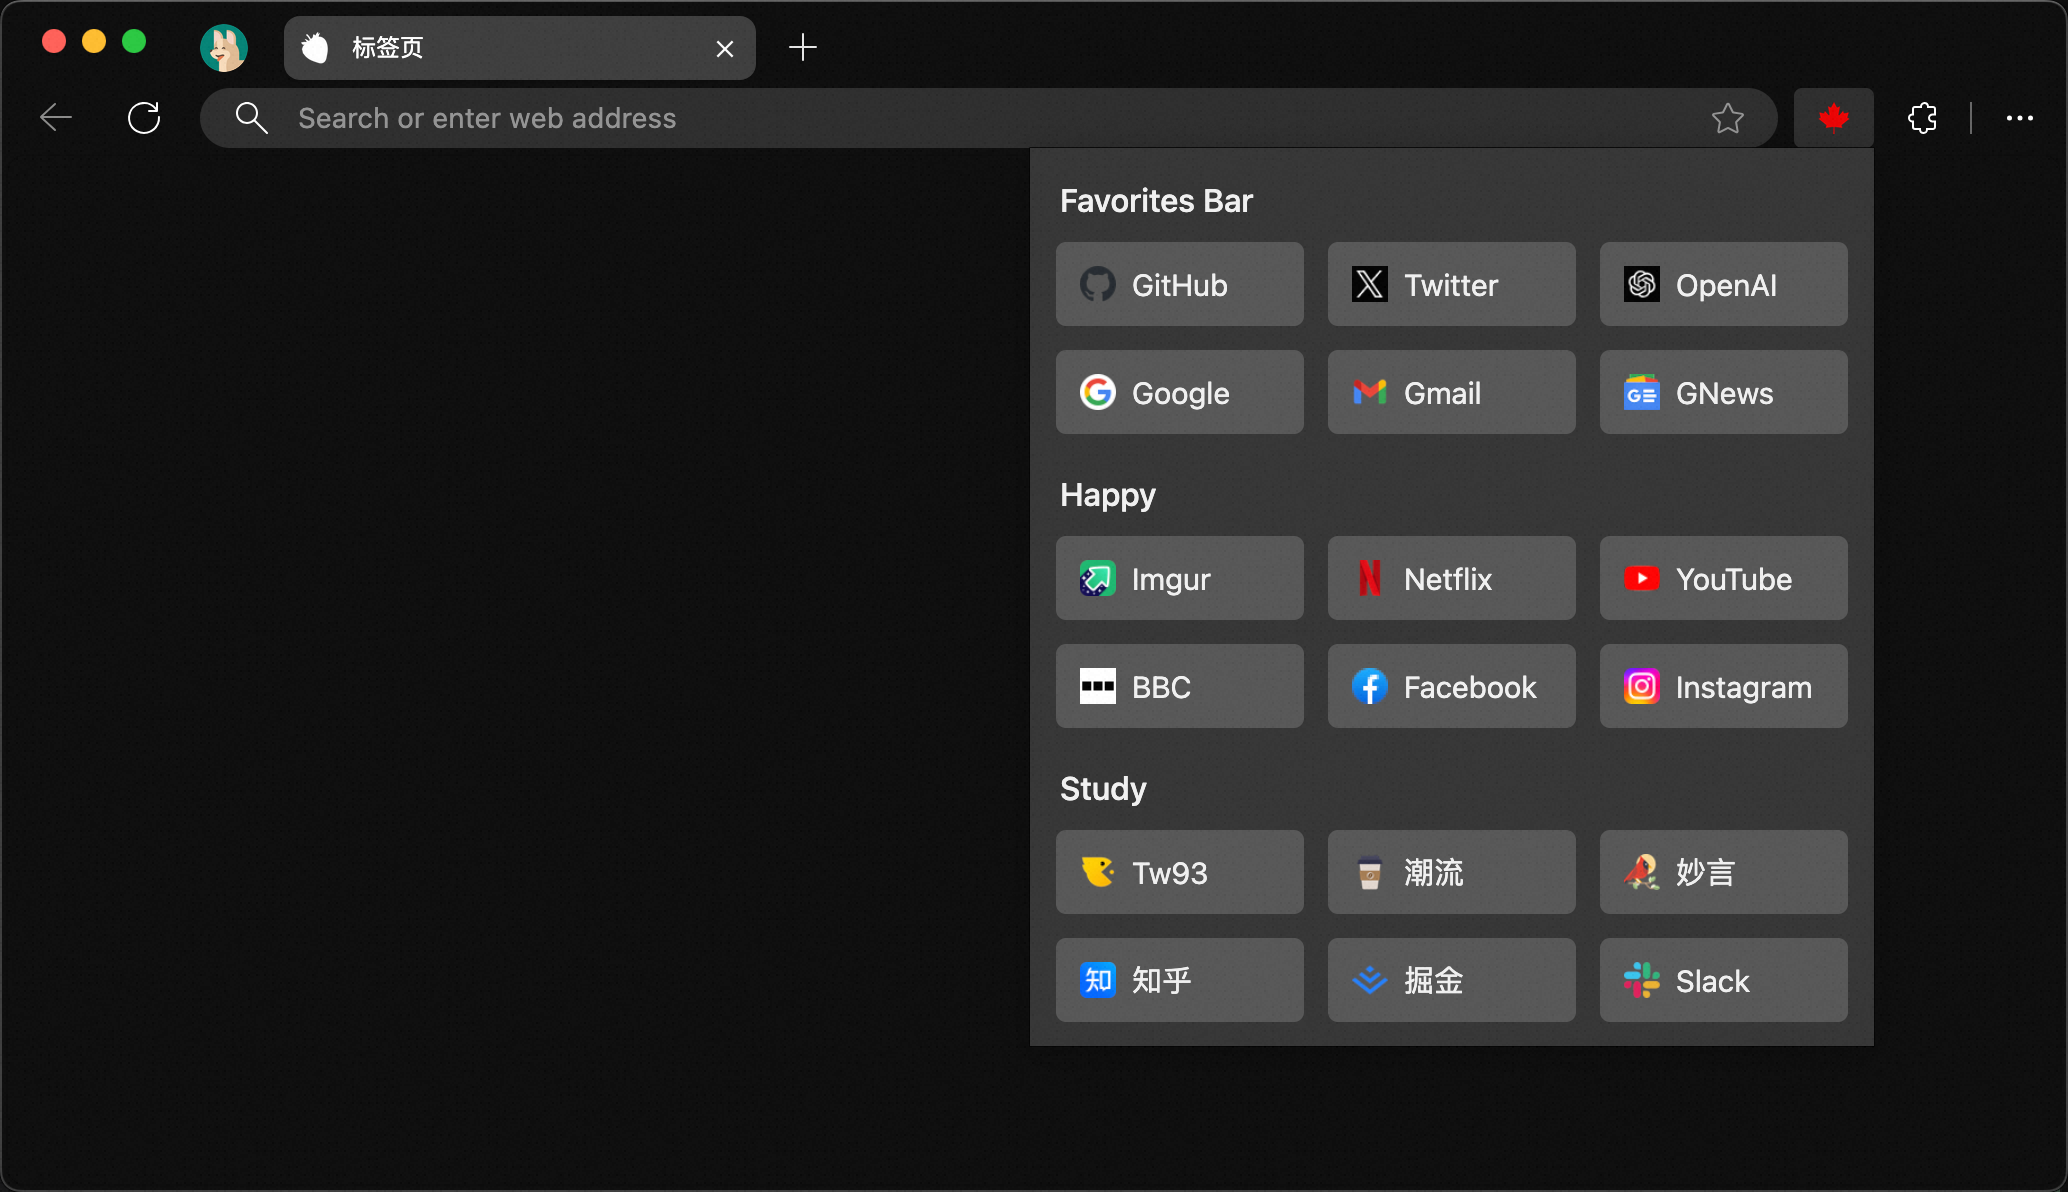Open the rabbit profile avatar
This screenshot has height=1192, width=2068.
pos(224,47)
